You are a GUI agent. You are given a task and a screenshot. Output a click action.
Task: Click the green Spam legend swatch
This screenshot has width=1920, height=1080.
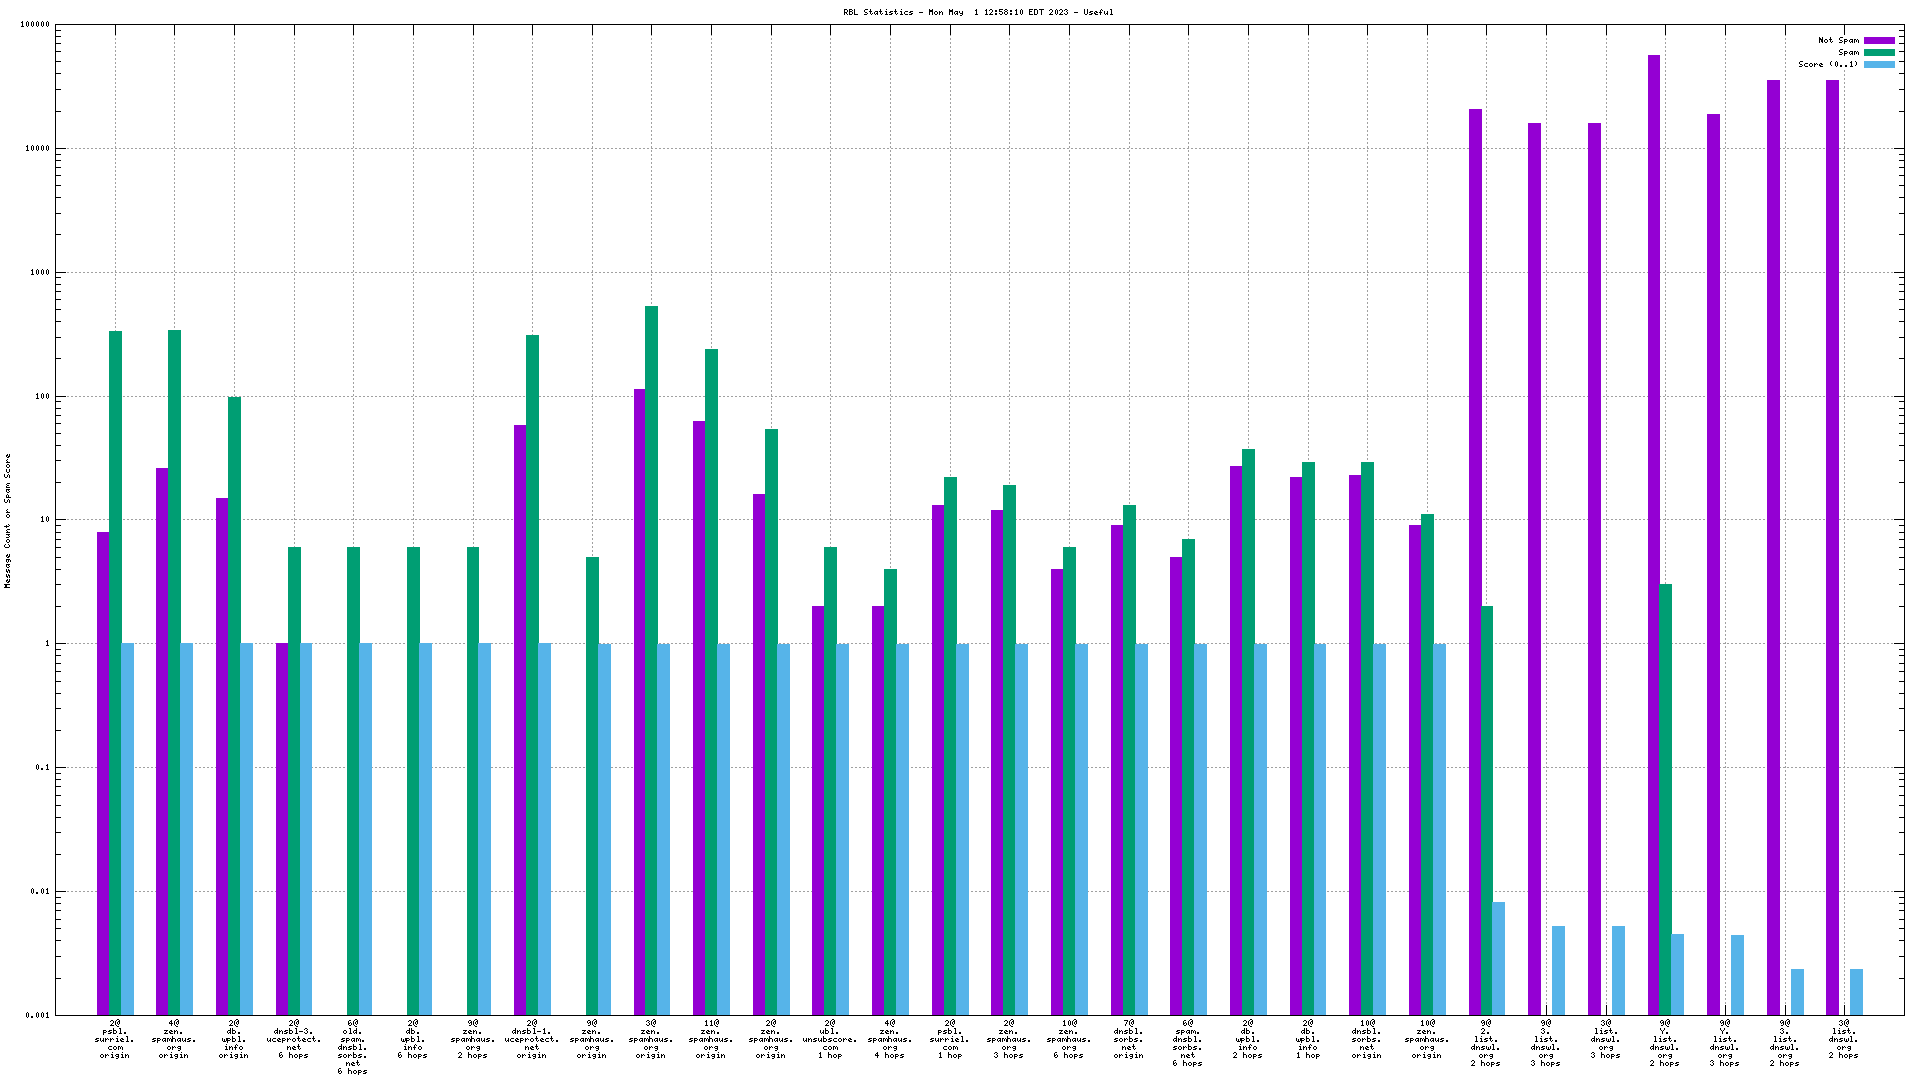click(1879, 53)
